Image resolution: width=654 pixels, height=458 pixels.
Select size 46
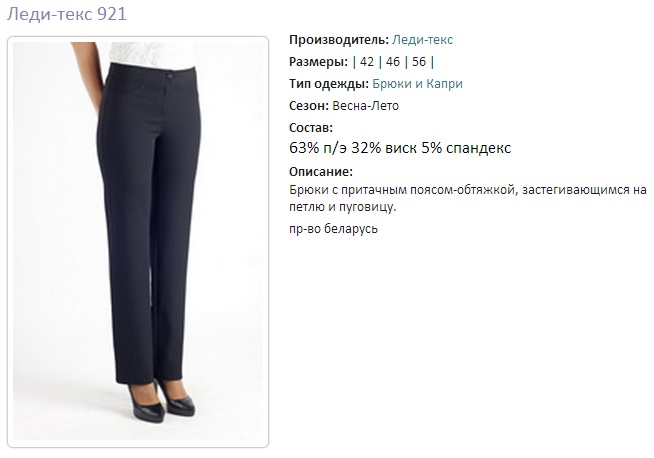(x=393, y=62)
